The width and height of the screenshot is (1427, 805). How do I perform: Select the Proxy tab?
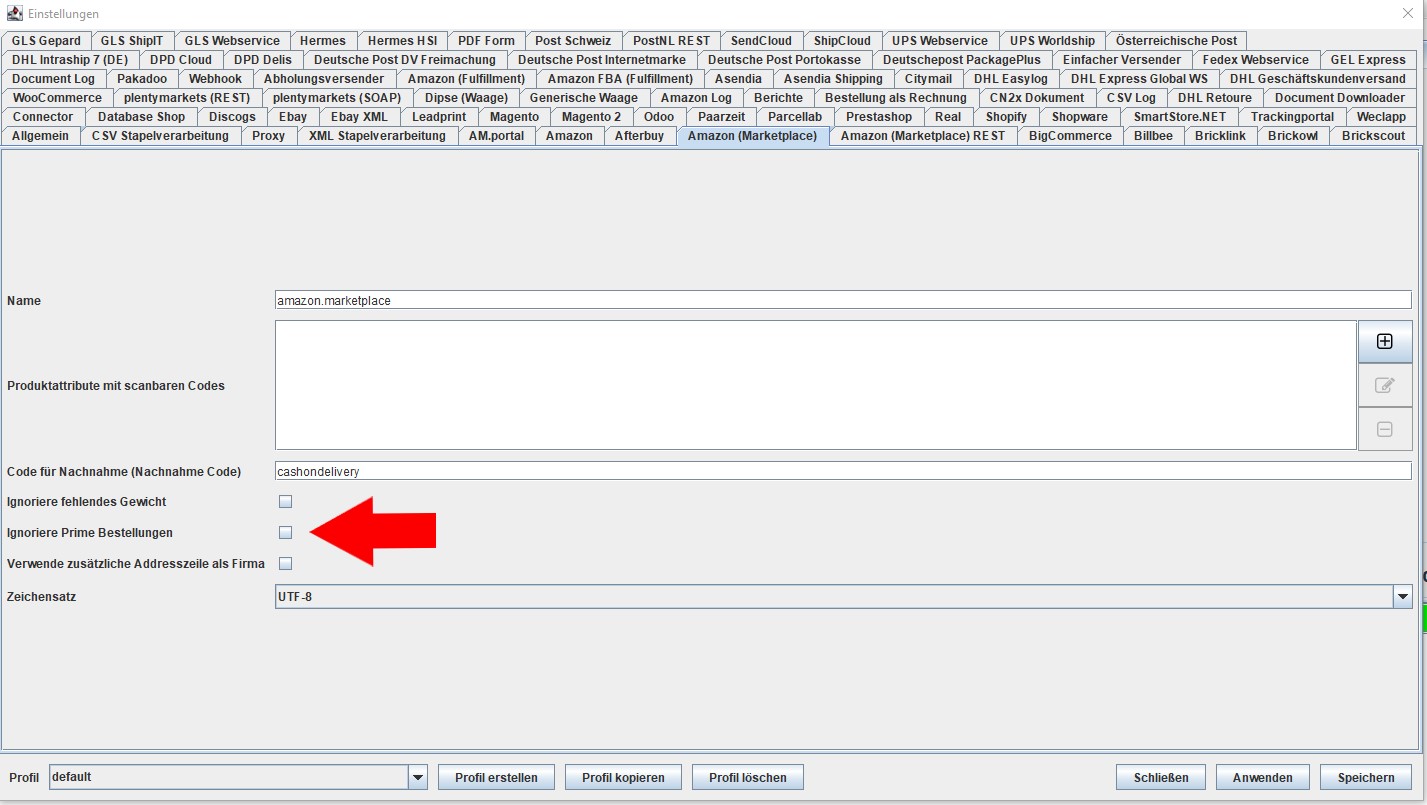[268, 135]
